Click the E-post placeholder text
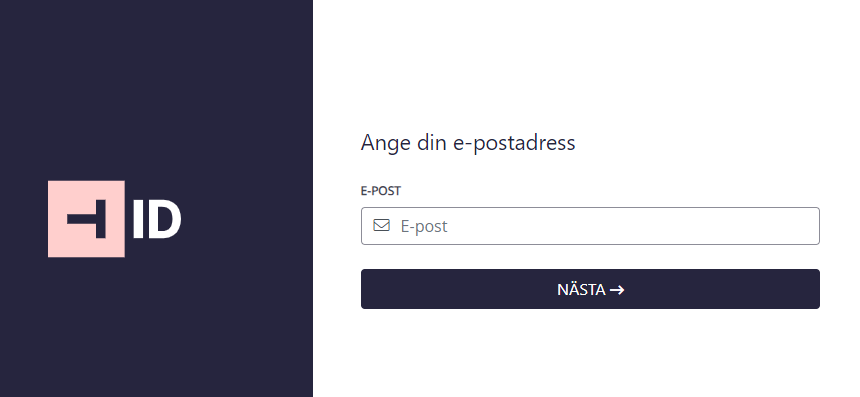860x397 pixels. (424, 226)
